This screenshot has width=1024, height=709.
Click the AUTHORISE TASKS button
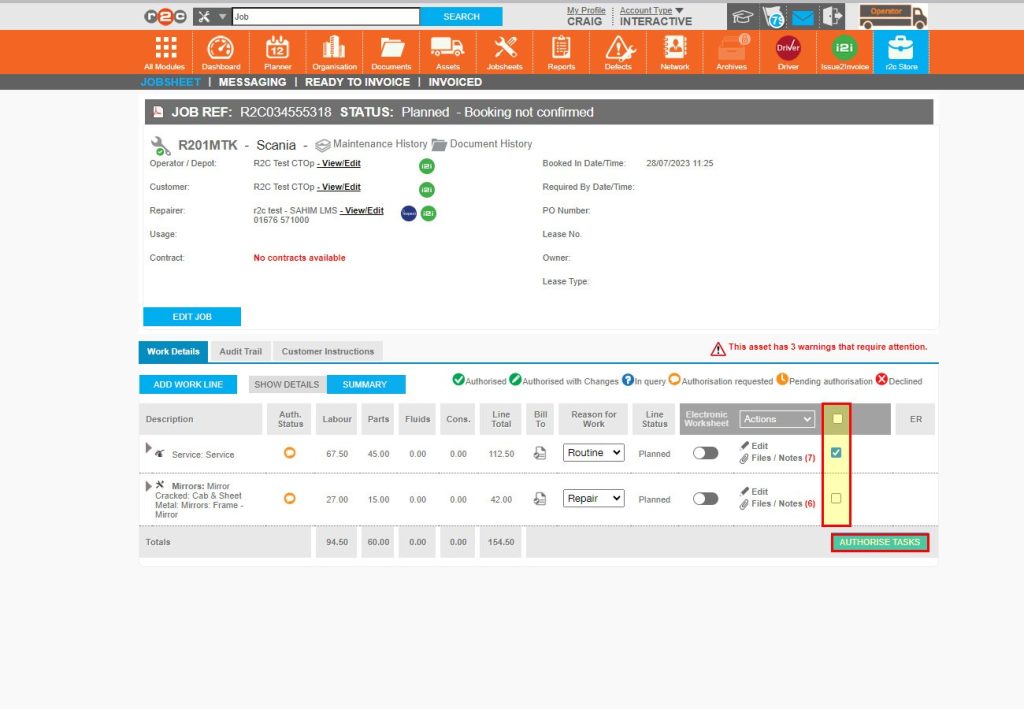pyautogui.click(x=881, y=541)
